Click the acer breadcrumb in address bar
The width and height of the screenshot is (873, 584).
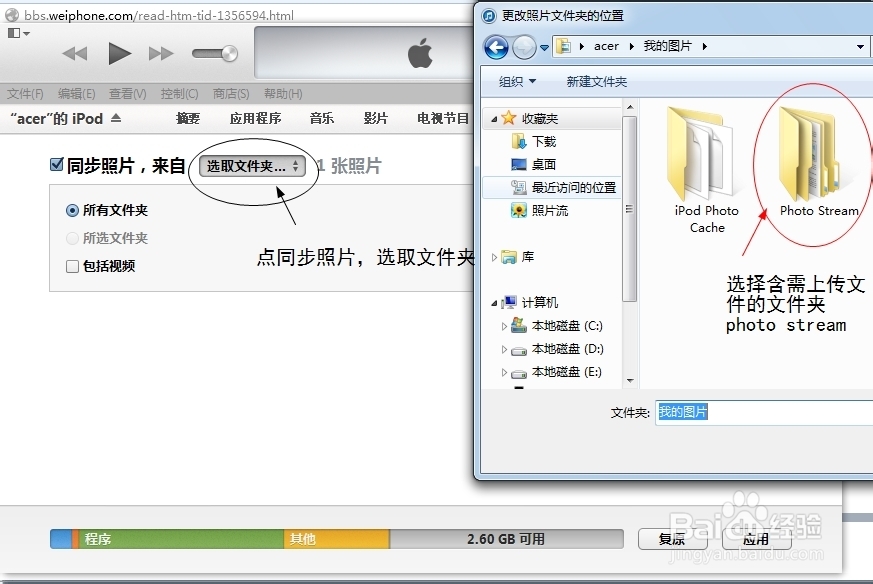[606, 46]
